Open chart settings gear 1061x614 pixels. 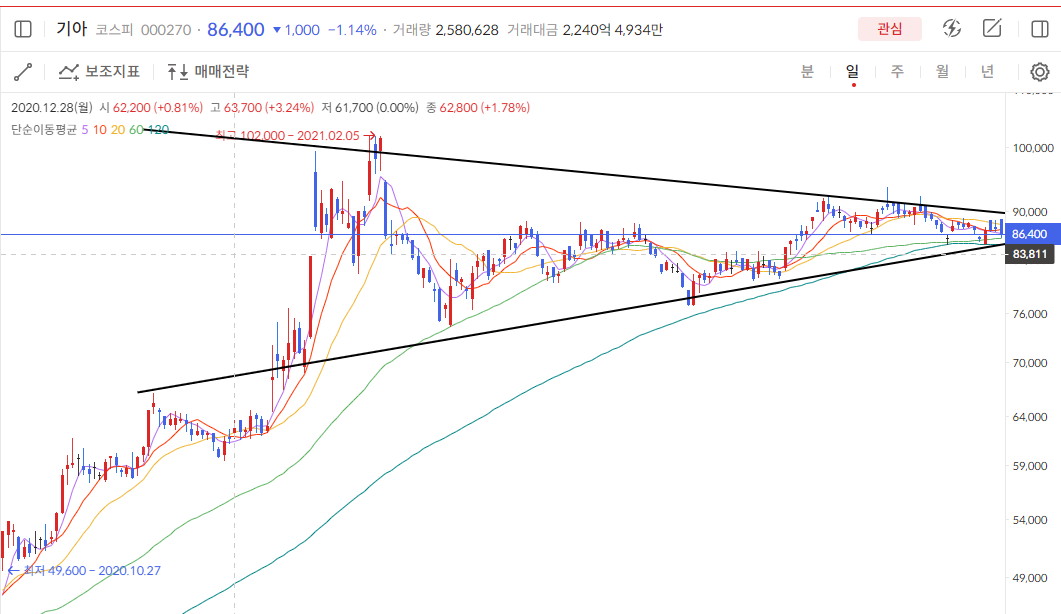[1040, 72]
